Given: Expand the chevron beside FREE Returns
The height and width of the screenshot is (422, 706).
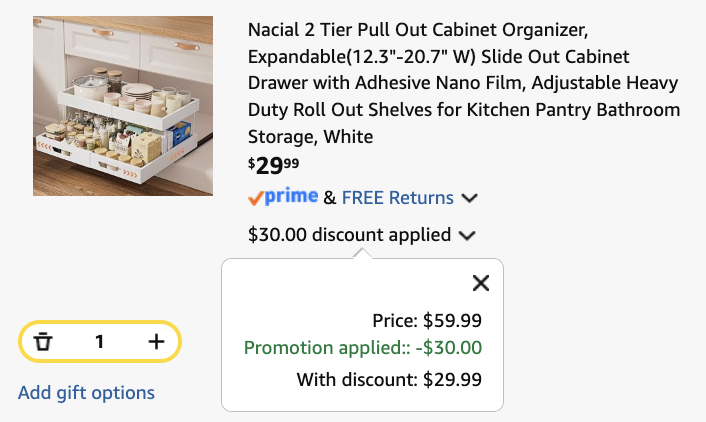Looking at the screenshot, I should pyautogui.click(x=470, y=198).
